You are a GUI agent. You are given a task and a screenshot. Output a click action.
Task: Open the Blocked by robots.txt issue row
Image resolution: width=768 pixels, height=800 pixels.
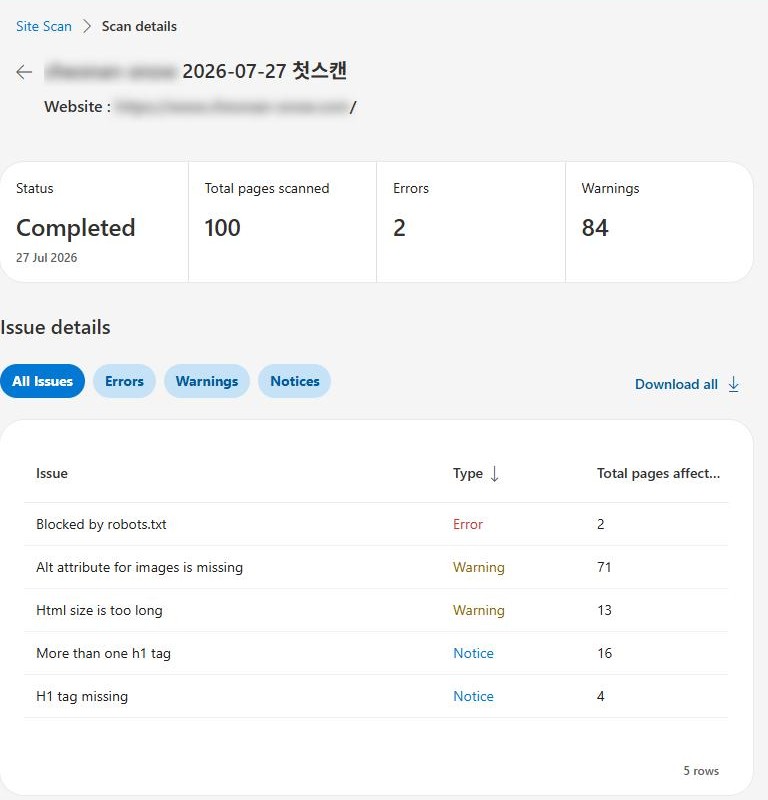[376, 524]
